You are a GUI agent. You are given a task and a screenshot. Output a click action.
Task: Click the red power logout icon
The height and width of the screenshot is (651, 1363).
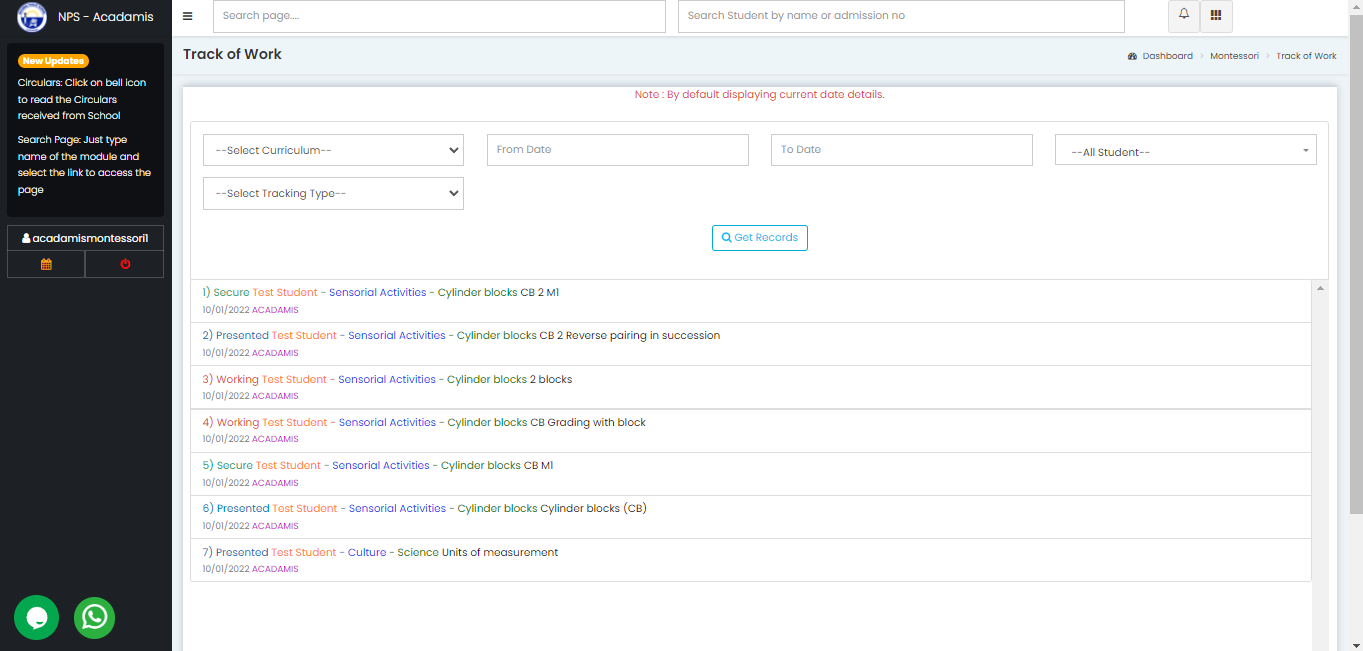125,264
